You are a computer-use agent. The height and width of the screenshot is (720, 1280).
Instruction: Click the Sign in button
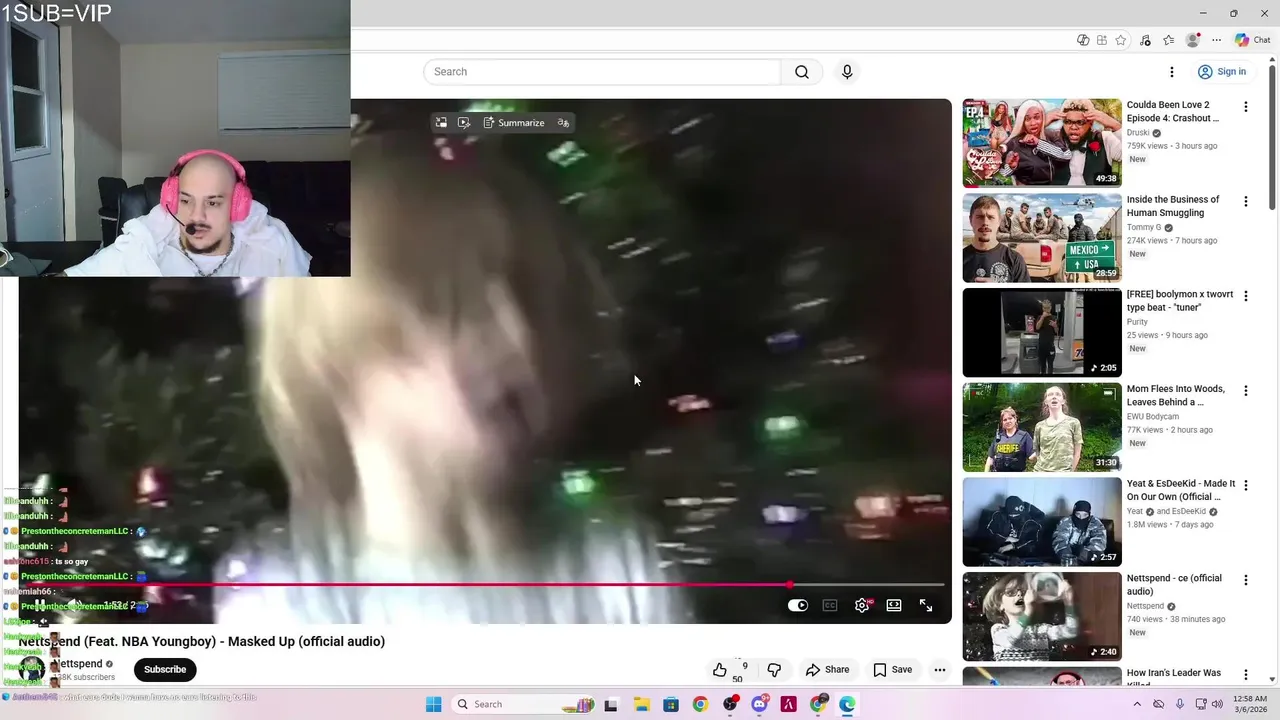pos(1222,72)
